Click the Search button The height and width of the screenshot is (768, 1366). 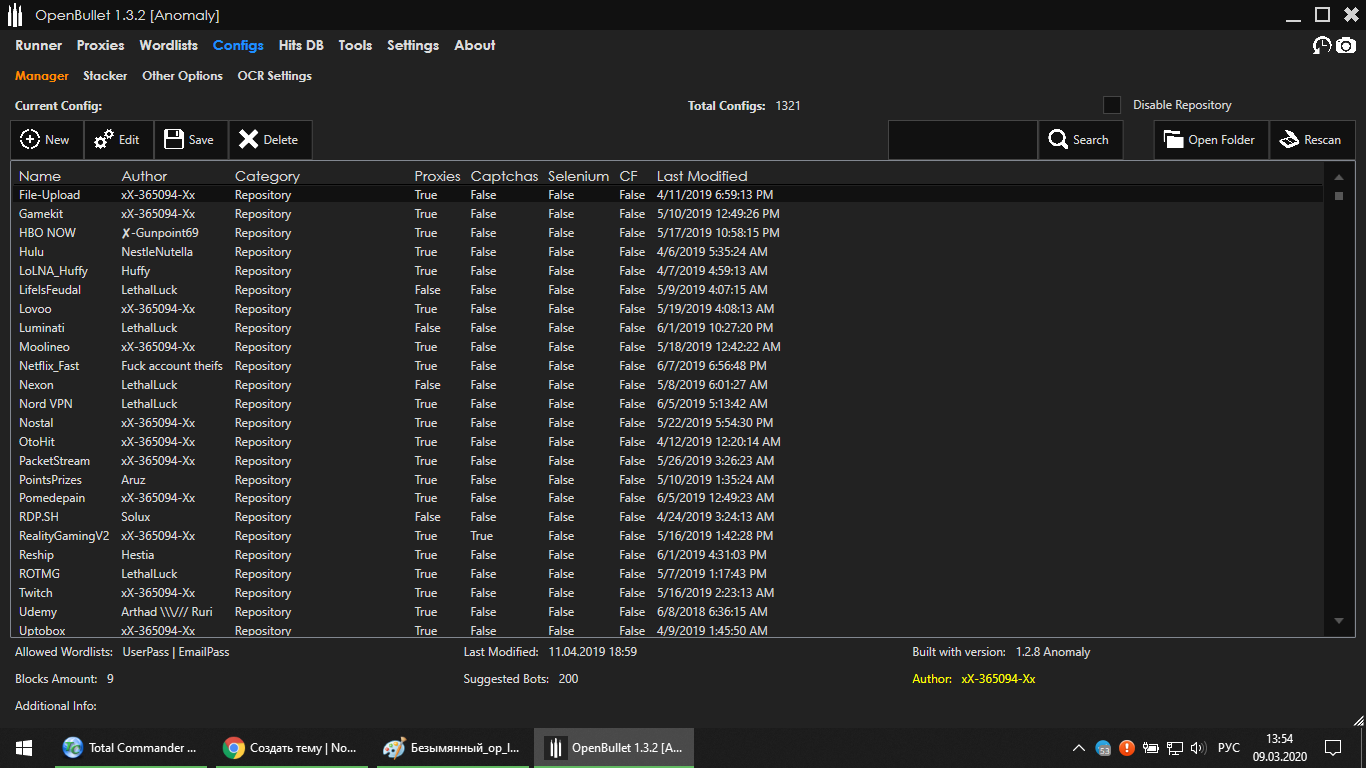pyautogui.click(x=1080, y=140)
